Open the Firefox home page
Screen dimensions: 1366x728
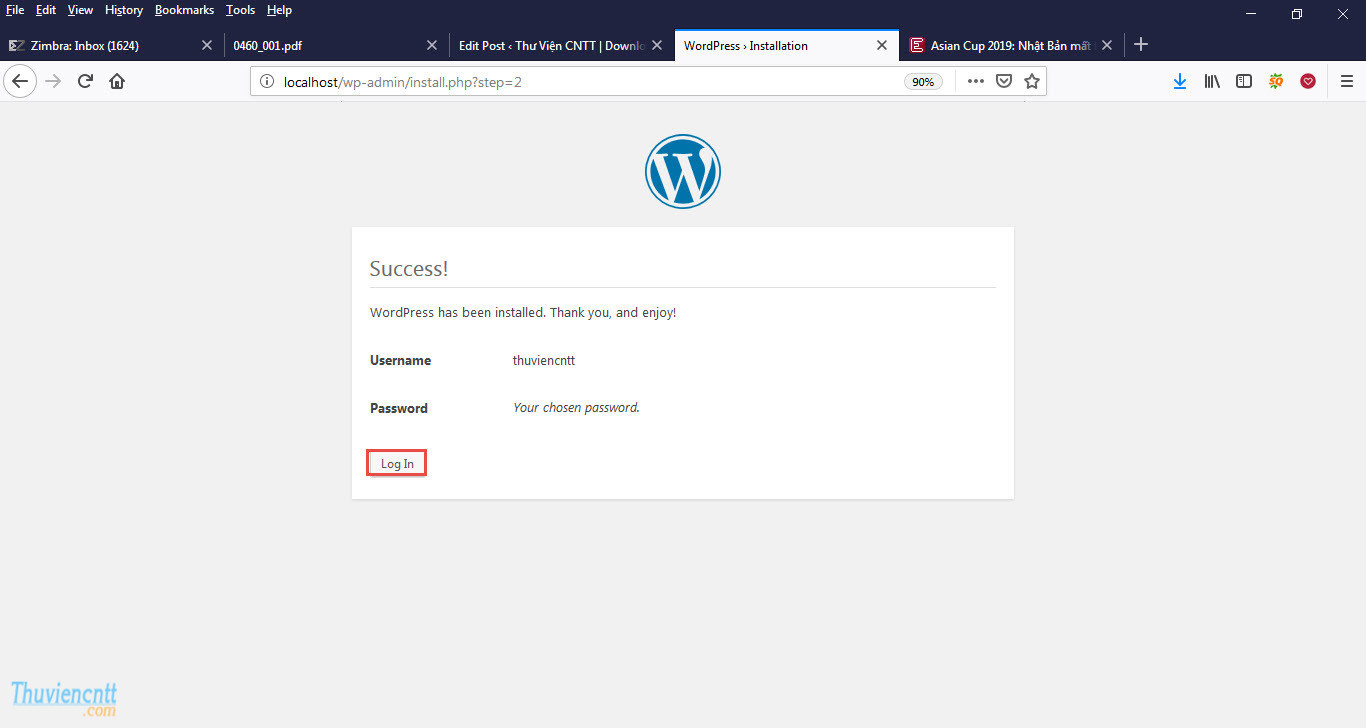point(117,81)
